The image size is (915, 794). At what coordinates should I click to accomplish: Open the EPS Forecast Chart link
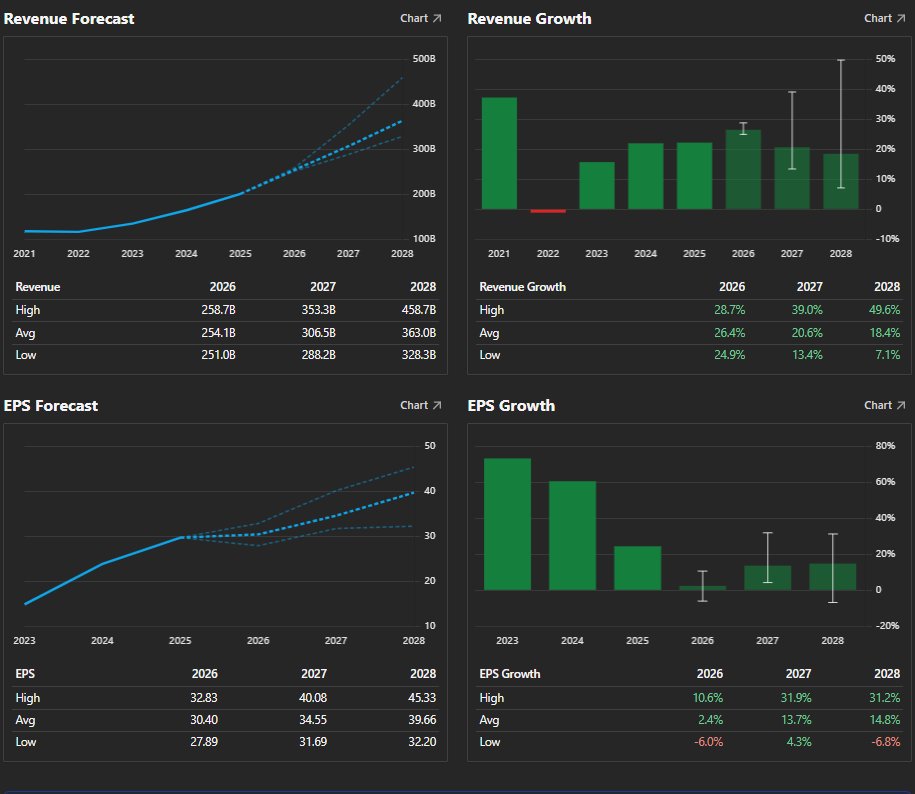420,405
